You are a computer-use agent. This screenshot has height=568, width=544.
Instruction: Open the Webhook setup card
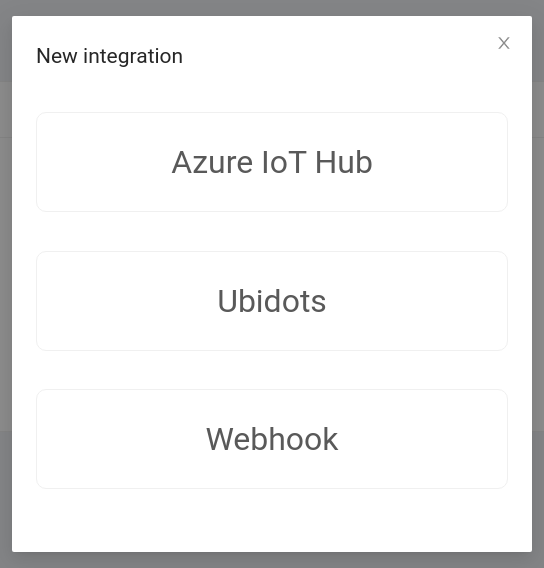coord(272,439)
